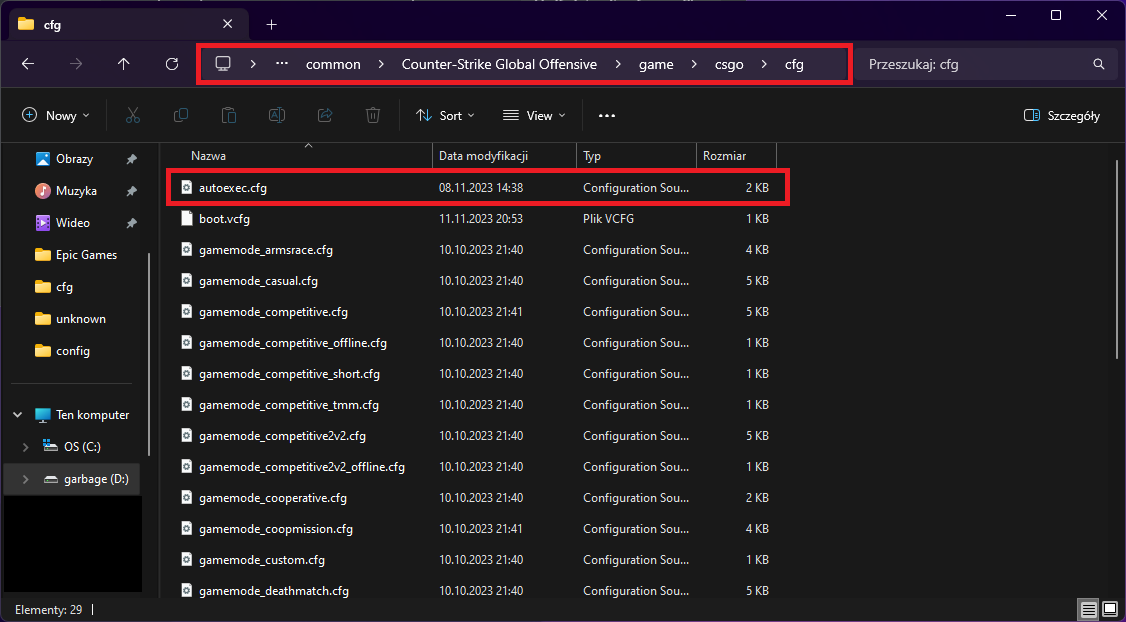Select file gamemode_deathmatch.cfg
Image resolution: width=1126 pixels, height=622 pixels.
(x=274, y=591)
